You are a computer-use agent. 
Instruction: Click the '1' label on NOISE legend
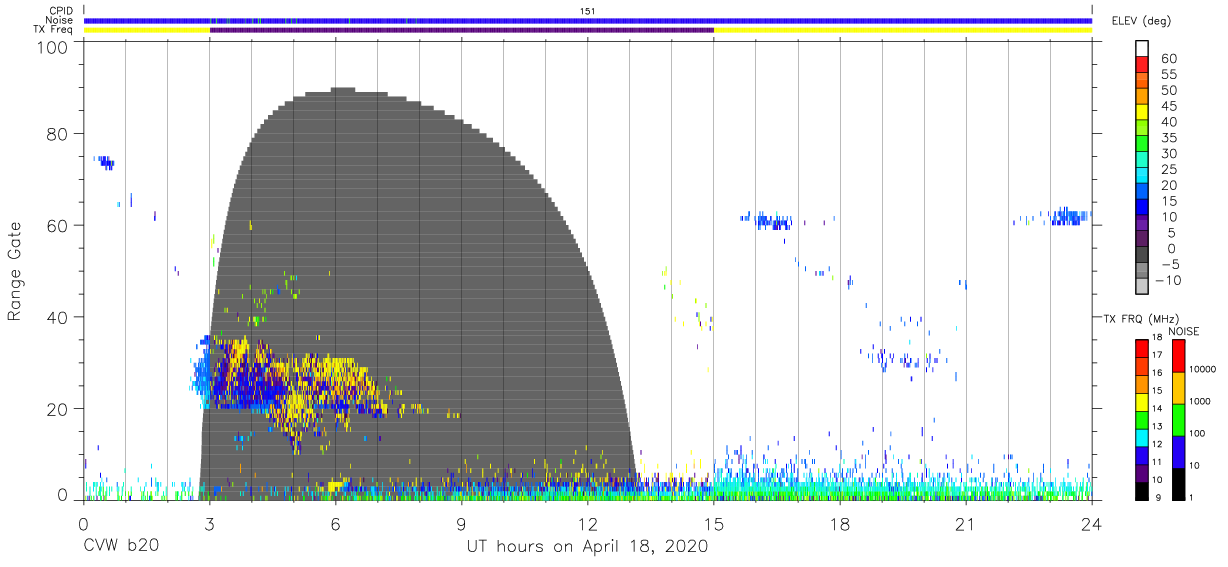1191,497
